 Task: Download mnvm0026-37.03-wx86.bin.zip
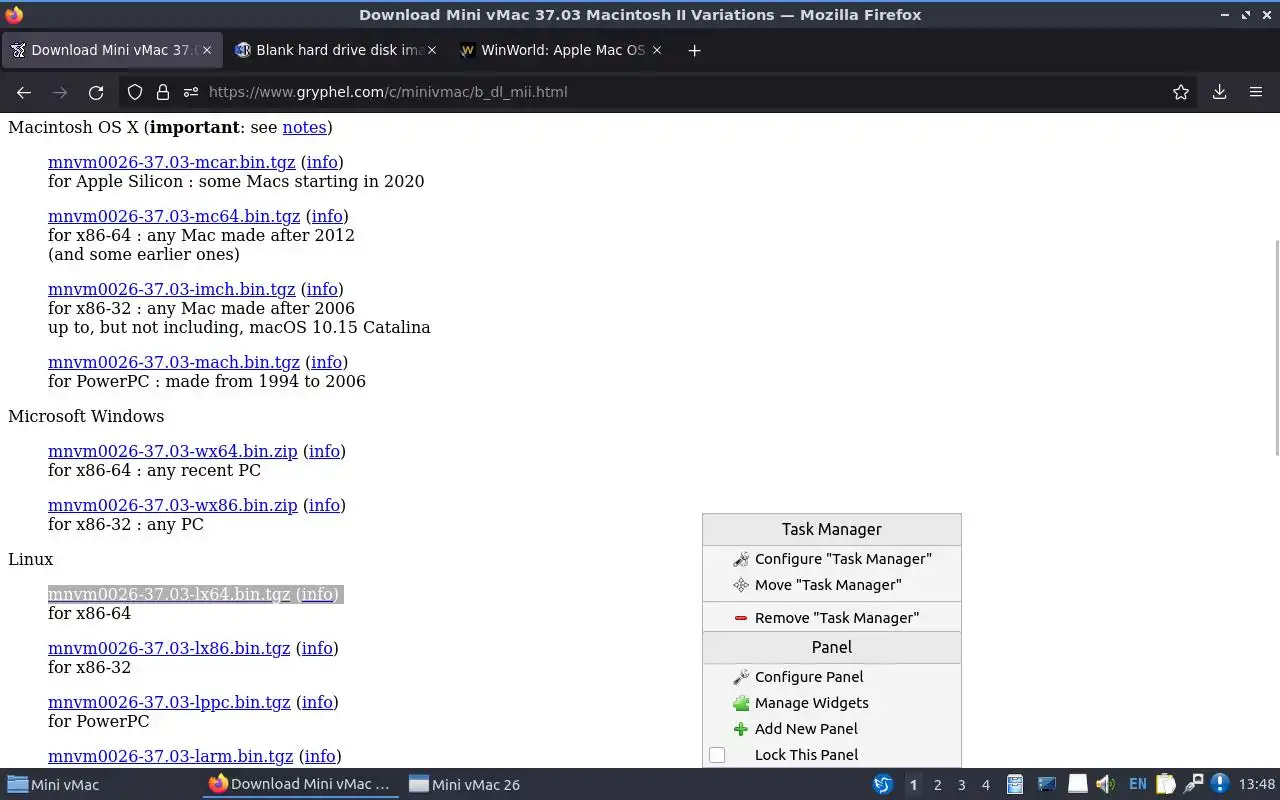[173, 505]
